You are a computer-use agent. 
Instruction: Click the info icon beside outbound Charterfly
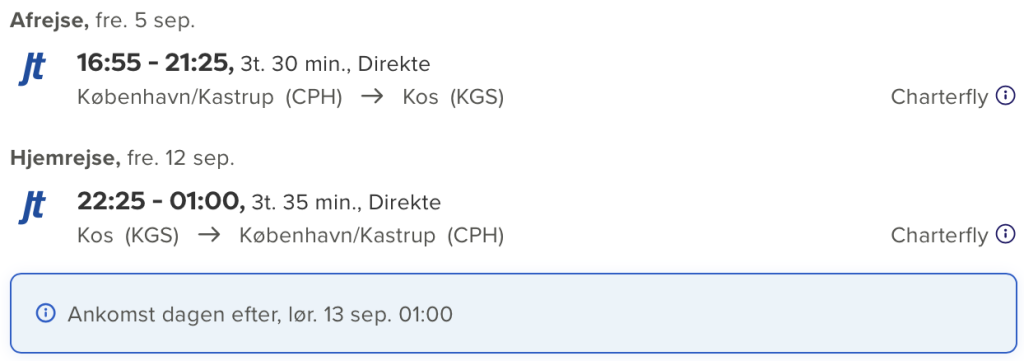[1005, 96]
